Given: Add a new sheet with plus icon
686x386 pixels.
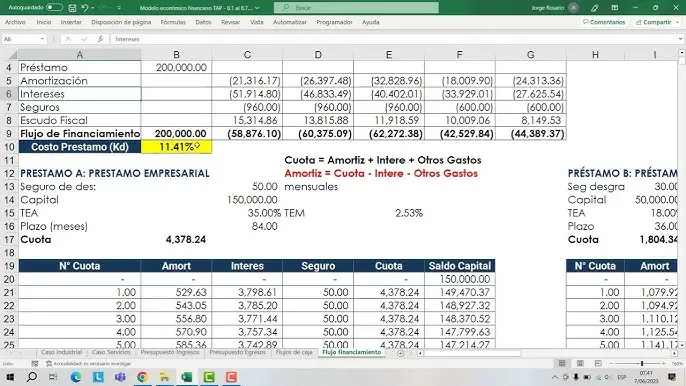Looking at the screenshot, I should 400,353.
